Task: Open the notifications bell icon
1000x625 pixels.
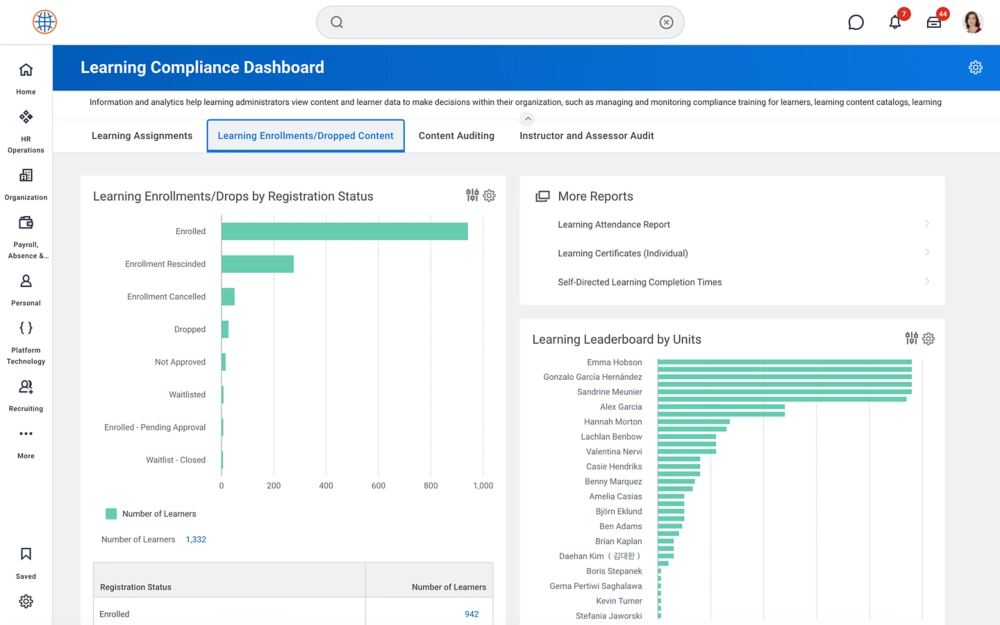Action: point(895,22)
